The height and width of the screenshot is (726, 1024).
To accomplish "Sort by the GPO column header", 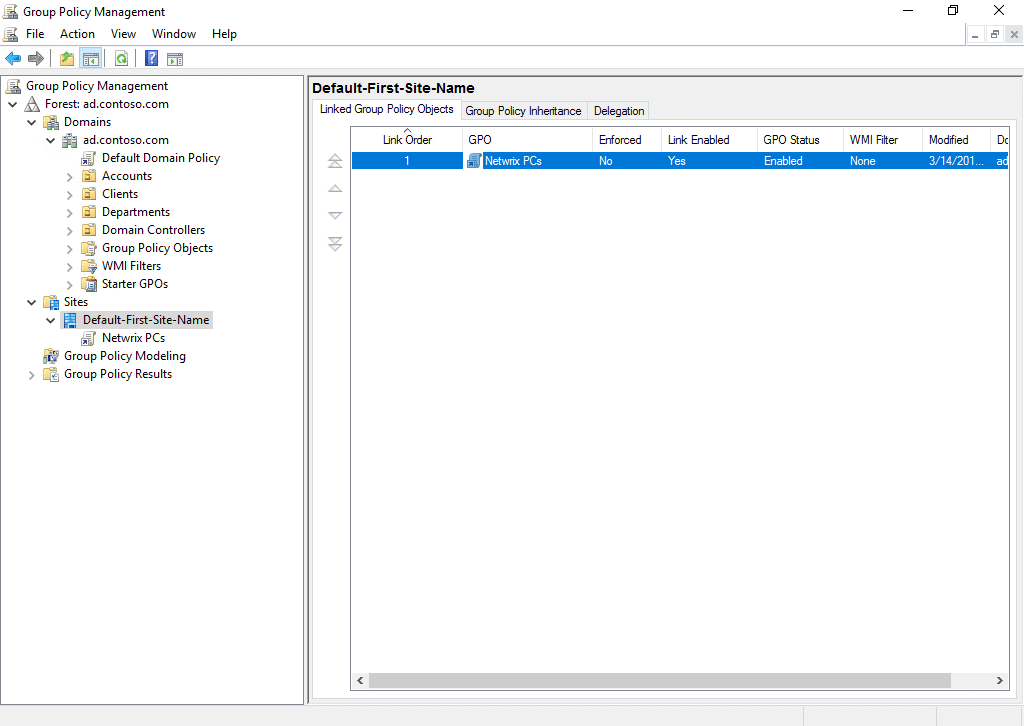I will point(527,140).
